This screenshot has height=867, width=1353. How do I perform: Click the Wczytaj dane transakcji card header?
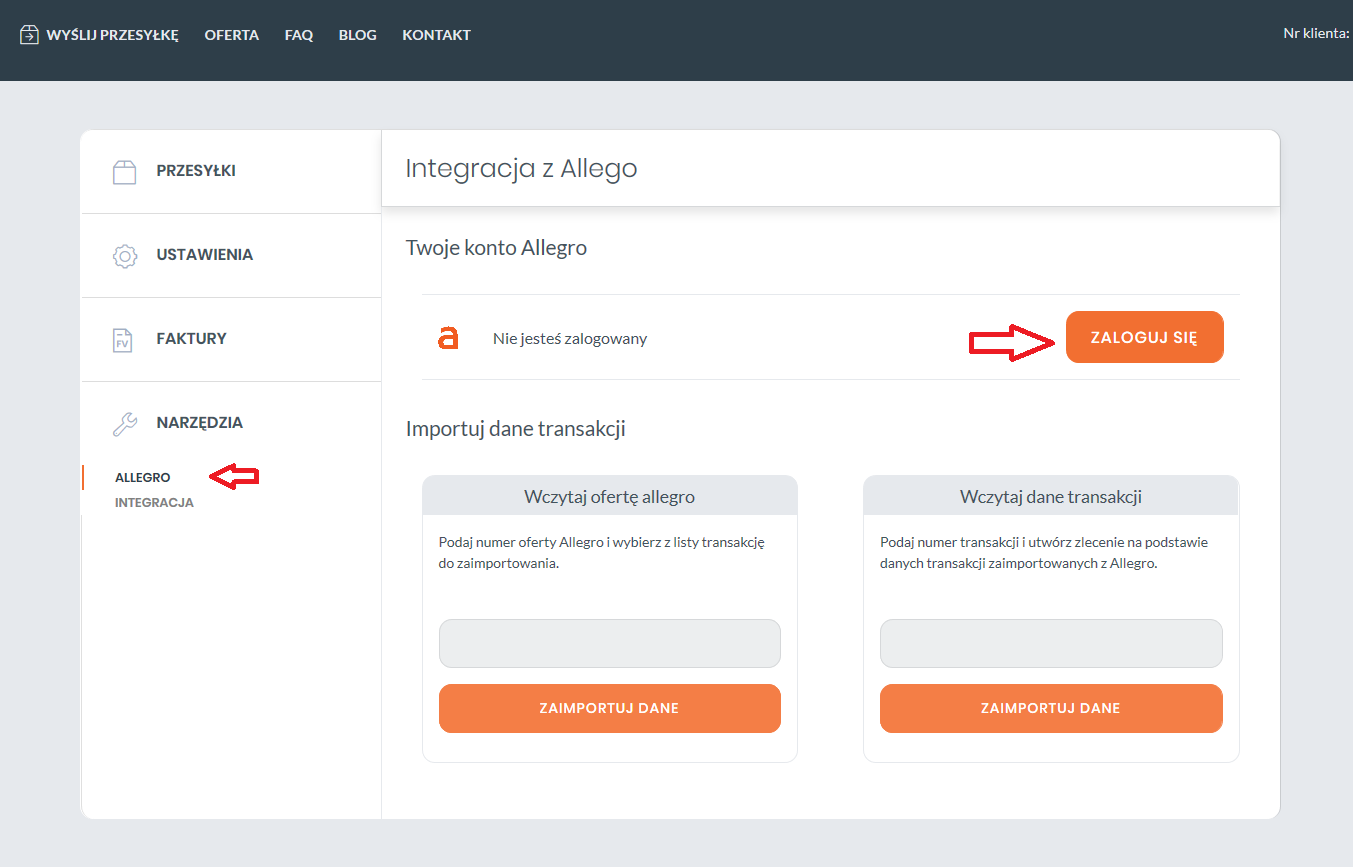coord(1051,496)
